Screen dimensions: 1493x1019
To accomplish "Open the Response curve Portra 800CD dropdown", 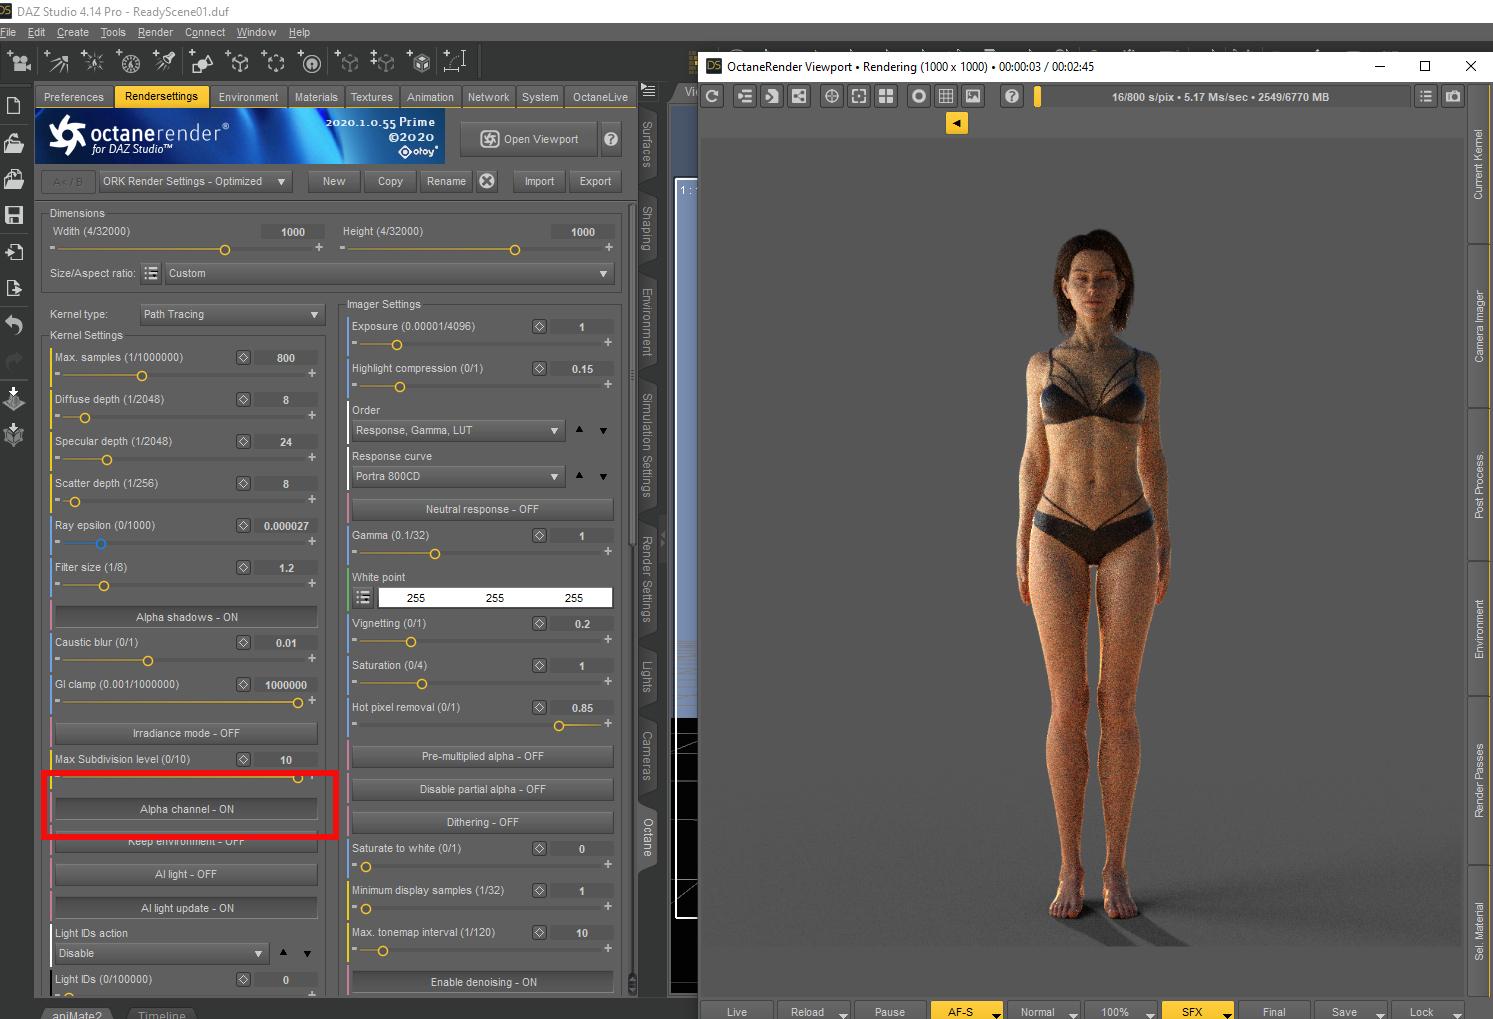I will 458,476.
